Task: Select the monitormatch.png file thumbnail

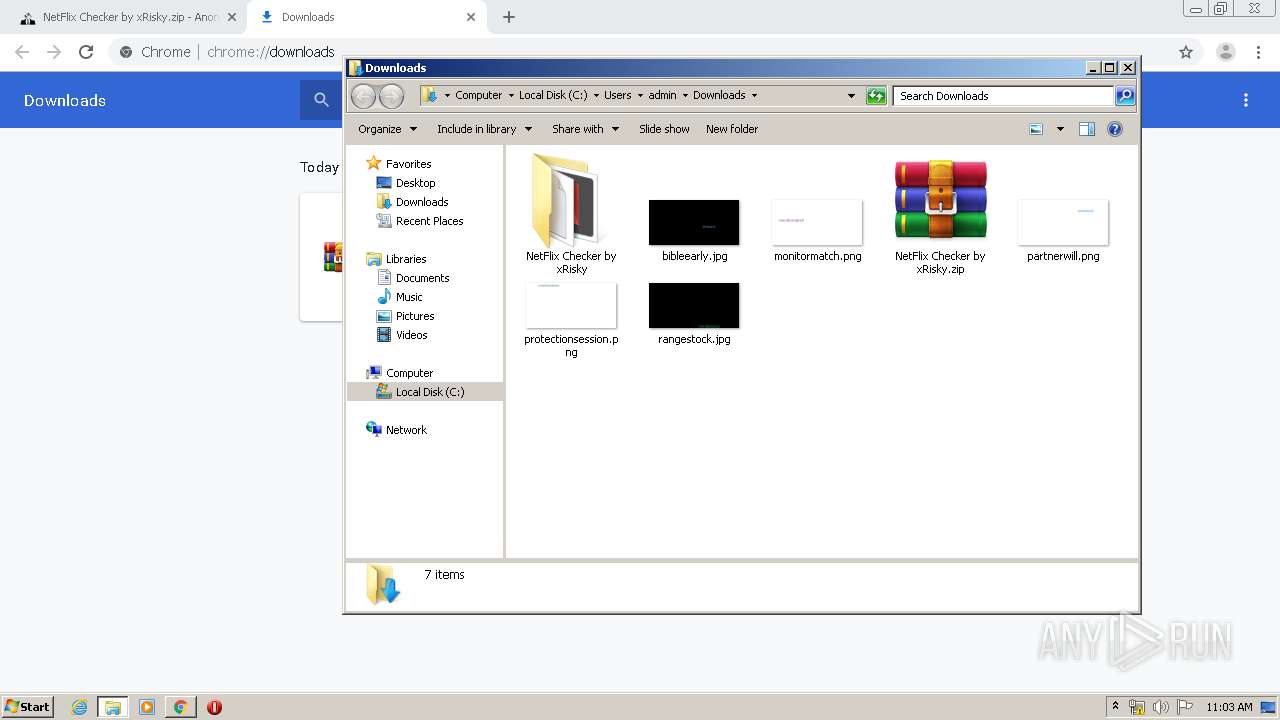Action: pyautogui.click(x=817, y=222)
